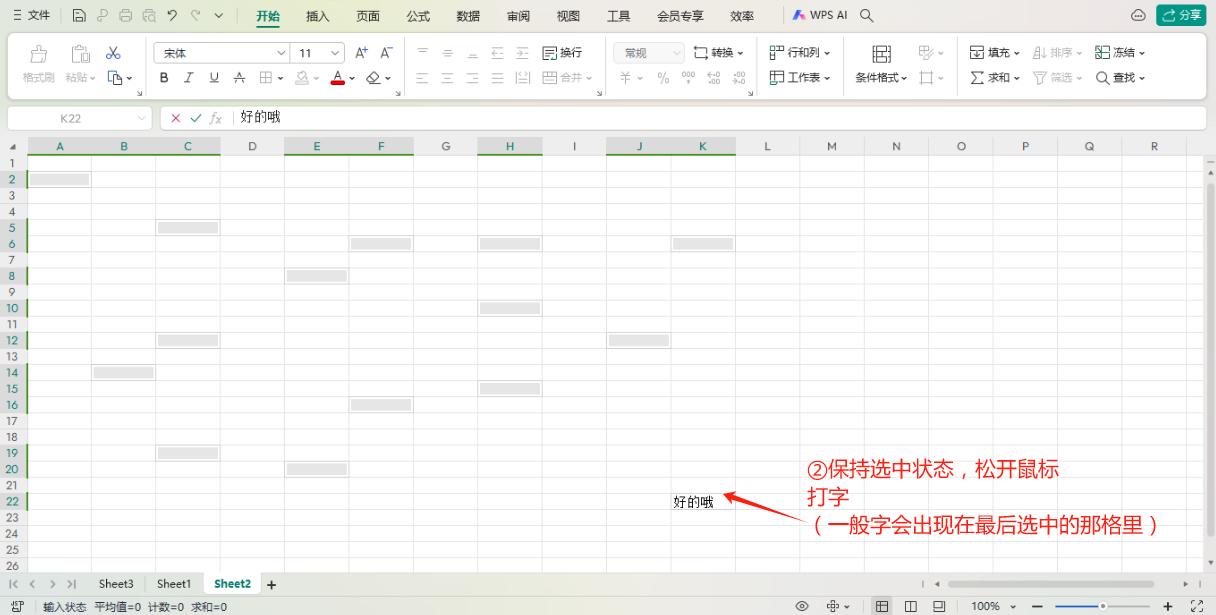Switch to the 审阅 tab
The width and height of the screenshot is (1216, 615).
coord(518,16)
